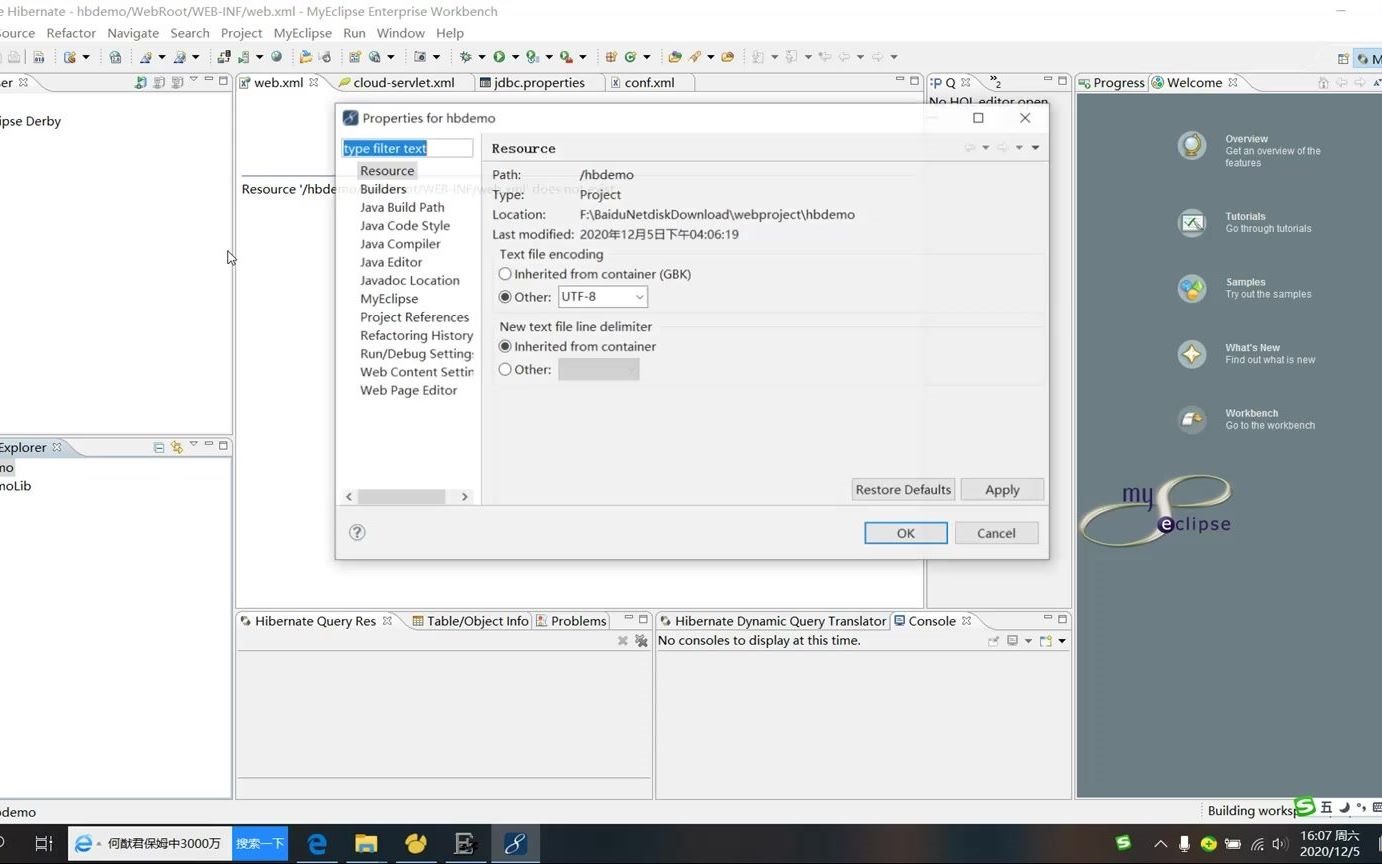Open view menu arrow in Properties dialog header
The width and height of the screenshot is (1382, 864).
[1035, 148]
